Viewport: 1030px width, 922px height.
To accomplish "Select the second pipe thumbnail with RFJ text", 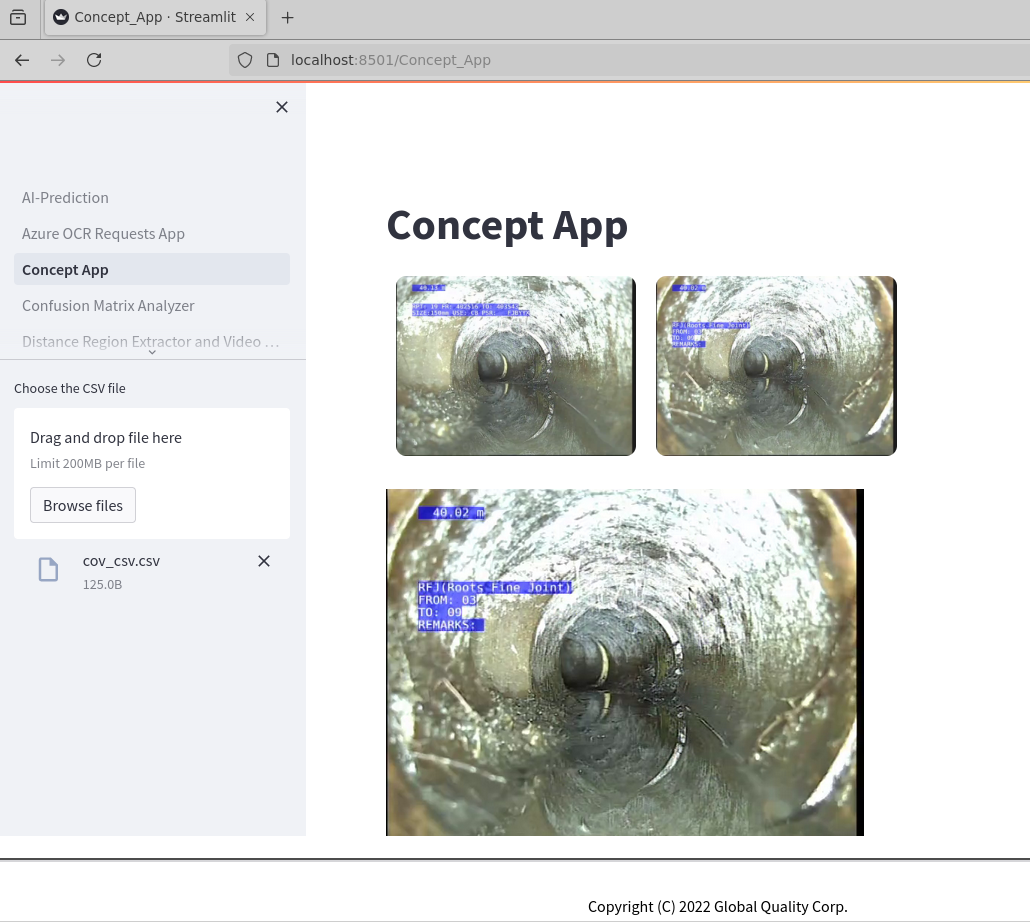I will coord(776,366).
